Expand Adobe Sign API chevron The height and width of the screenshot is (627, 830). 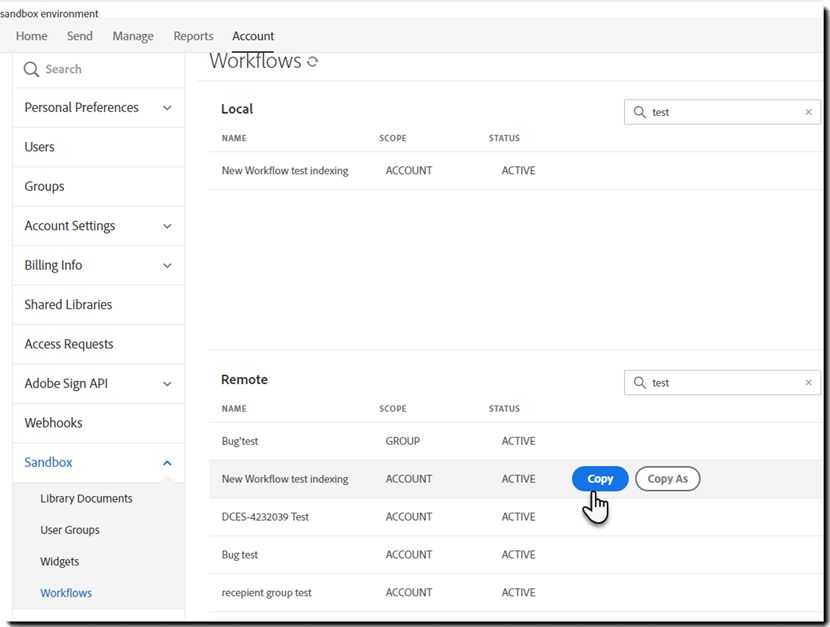(x=167, y=384)
